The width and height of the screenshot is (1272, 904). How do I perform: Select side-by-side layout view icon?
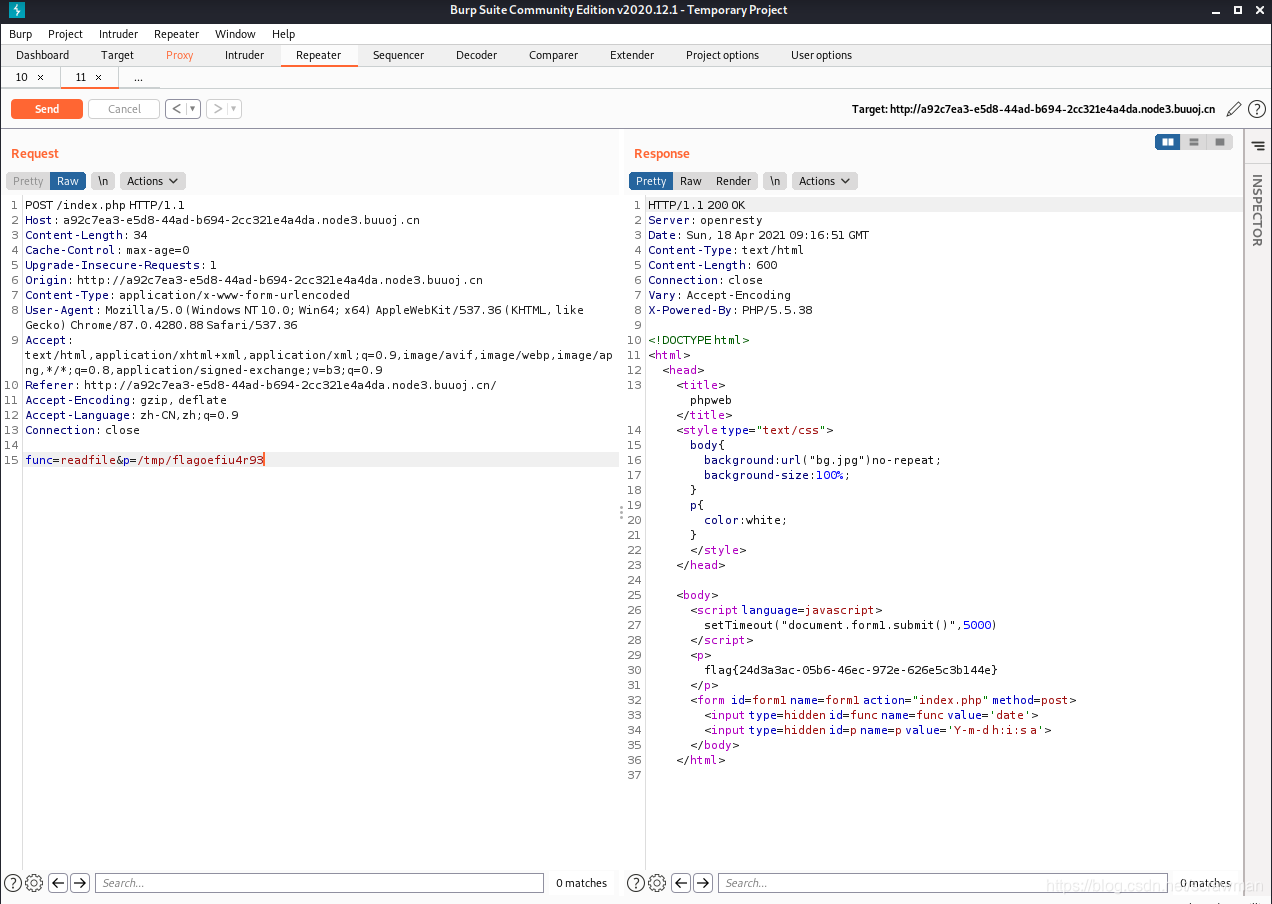[1167, 142]
